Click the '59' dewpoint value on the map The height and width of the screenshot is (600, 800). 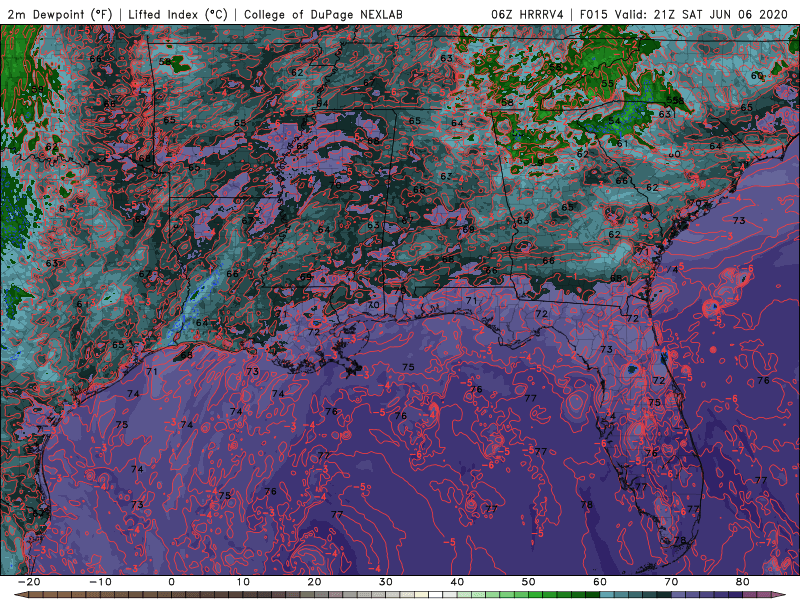tap(37, 90)
